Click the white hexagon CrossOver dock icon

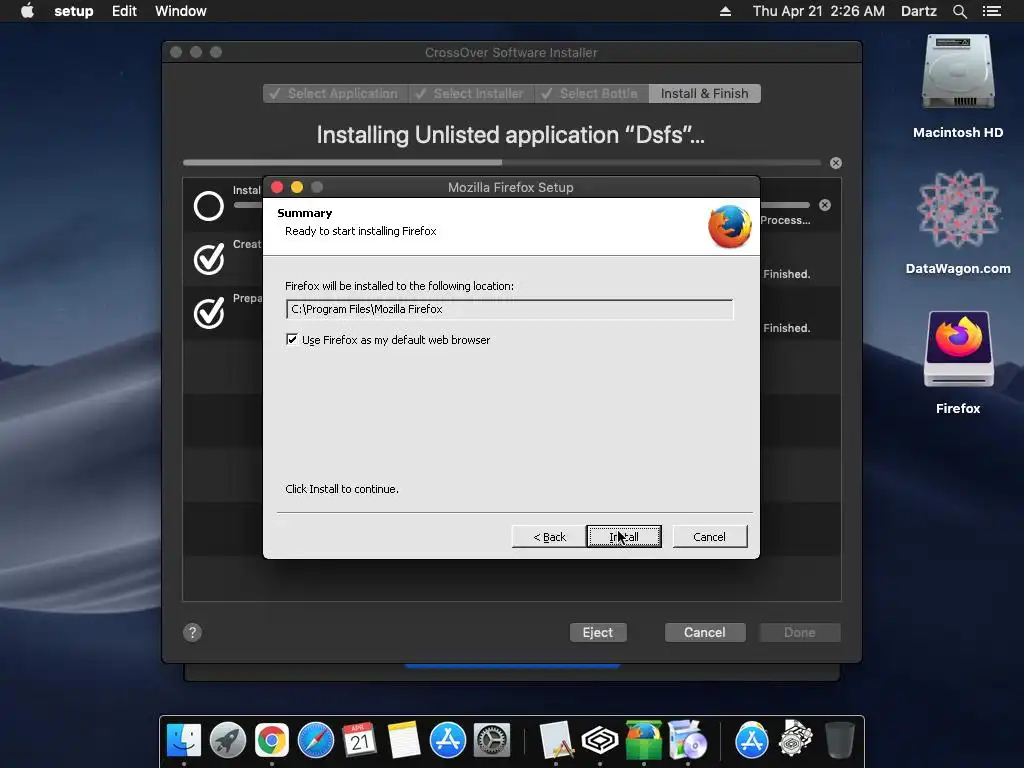pyautogui.click(x=600, y=741)
